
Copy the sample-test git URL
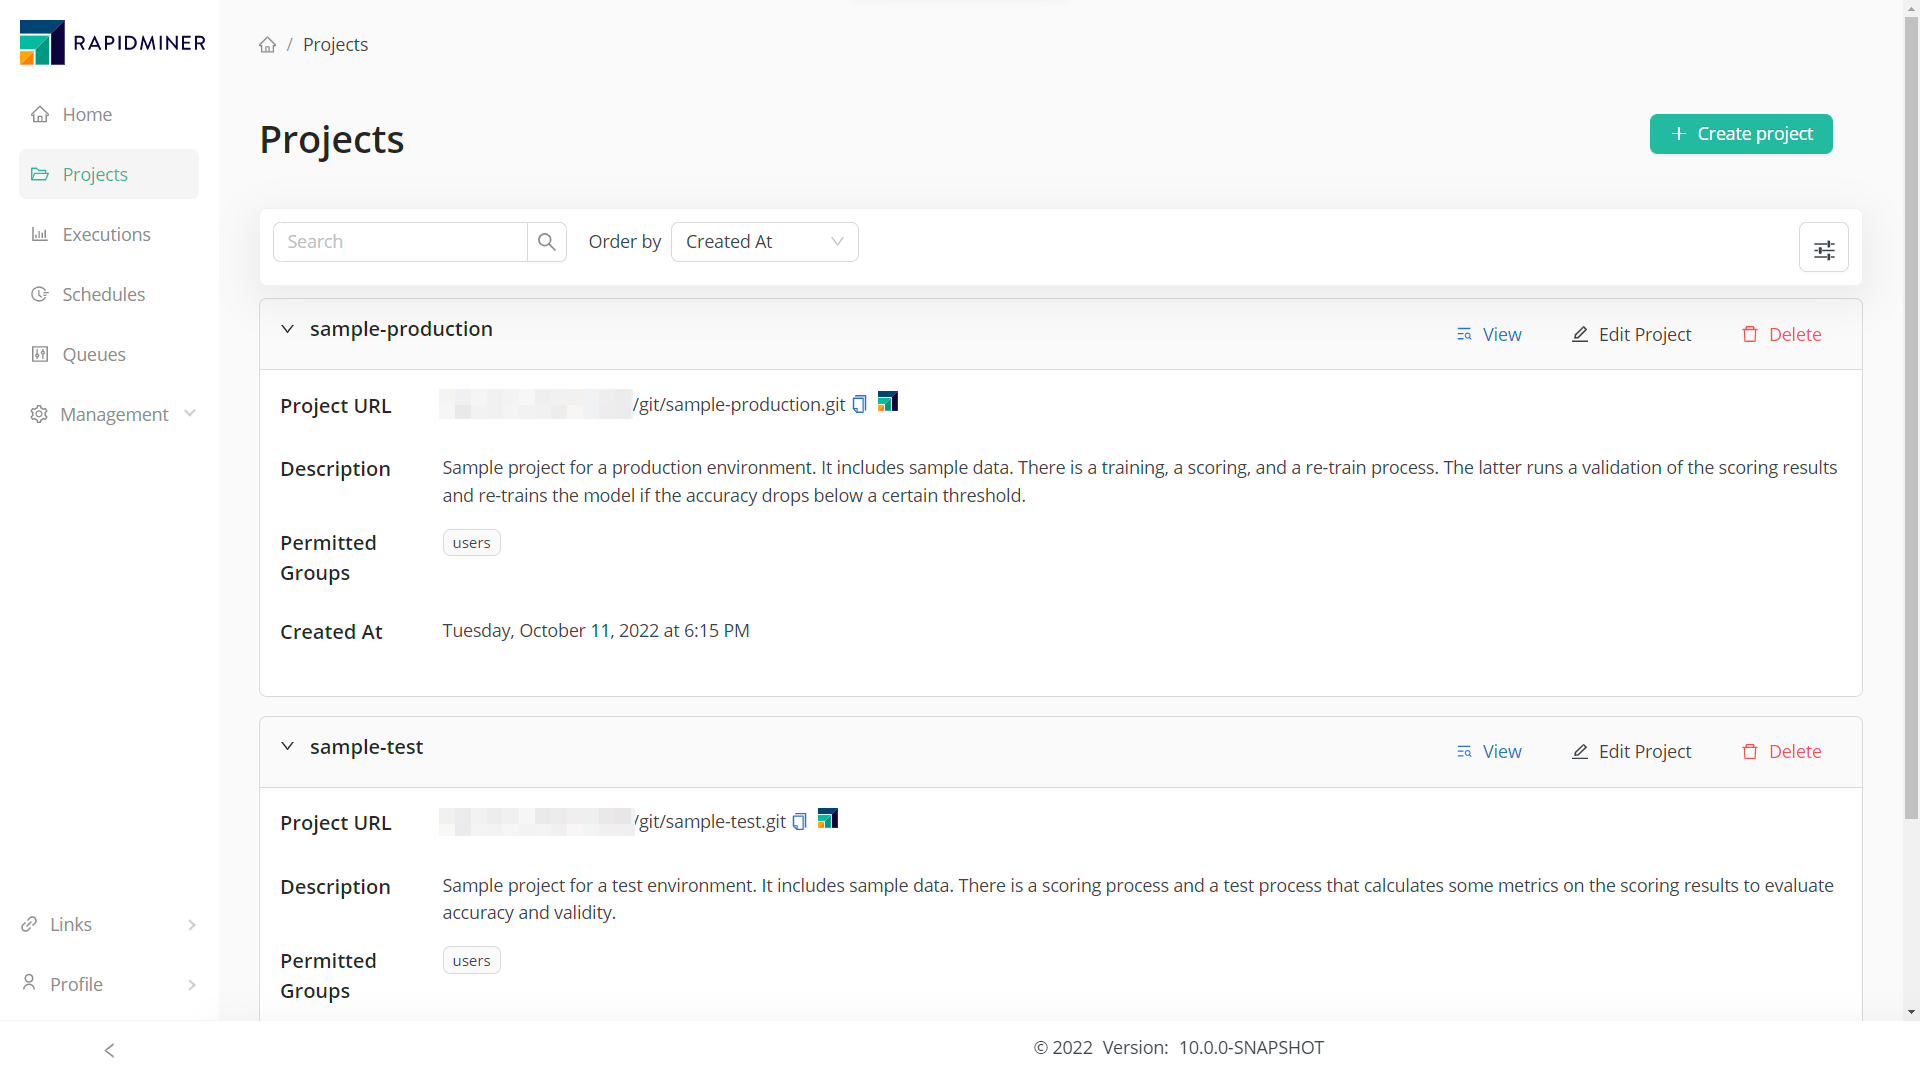(x=799, y=822)
